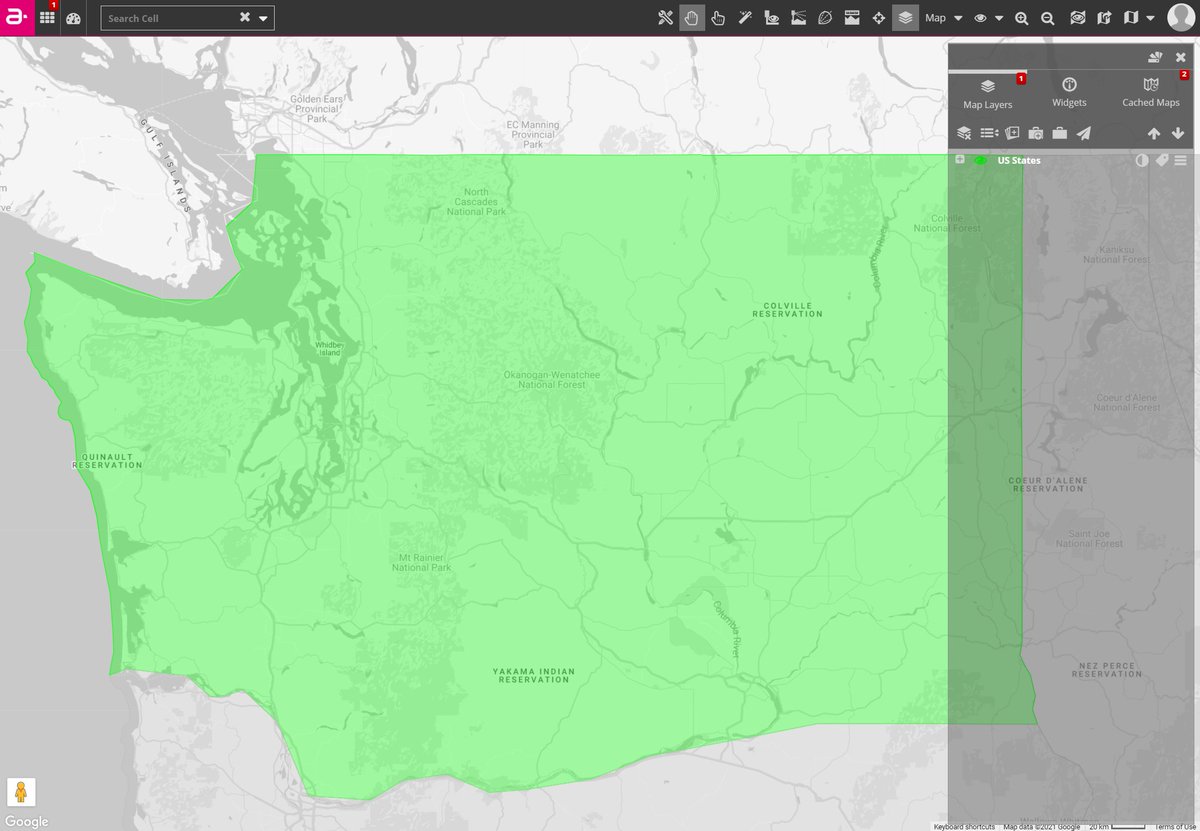Open the terrain profile tool
This screenshot has height=831, width=1200.
pyautogui.click(x=798, y=18)
